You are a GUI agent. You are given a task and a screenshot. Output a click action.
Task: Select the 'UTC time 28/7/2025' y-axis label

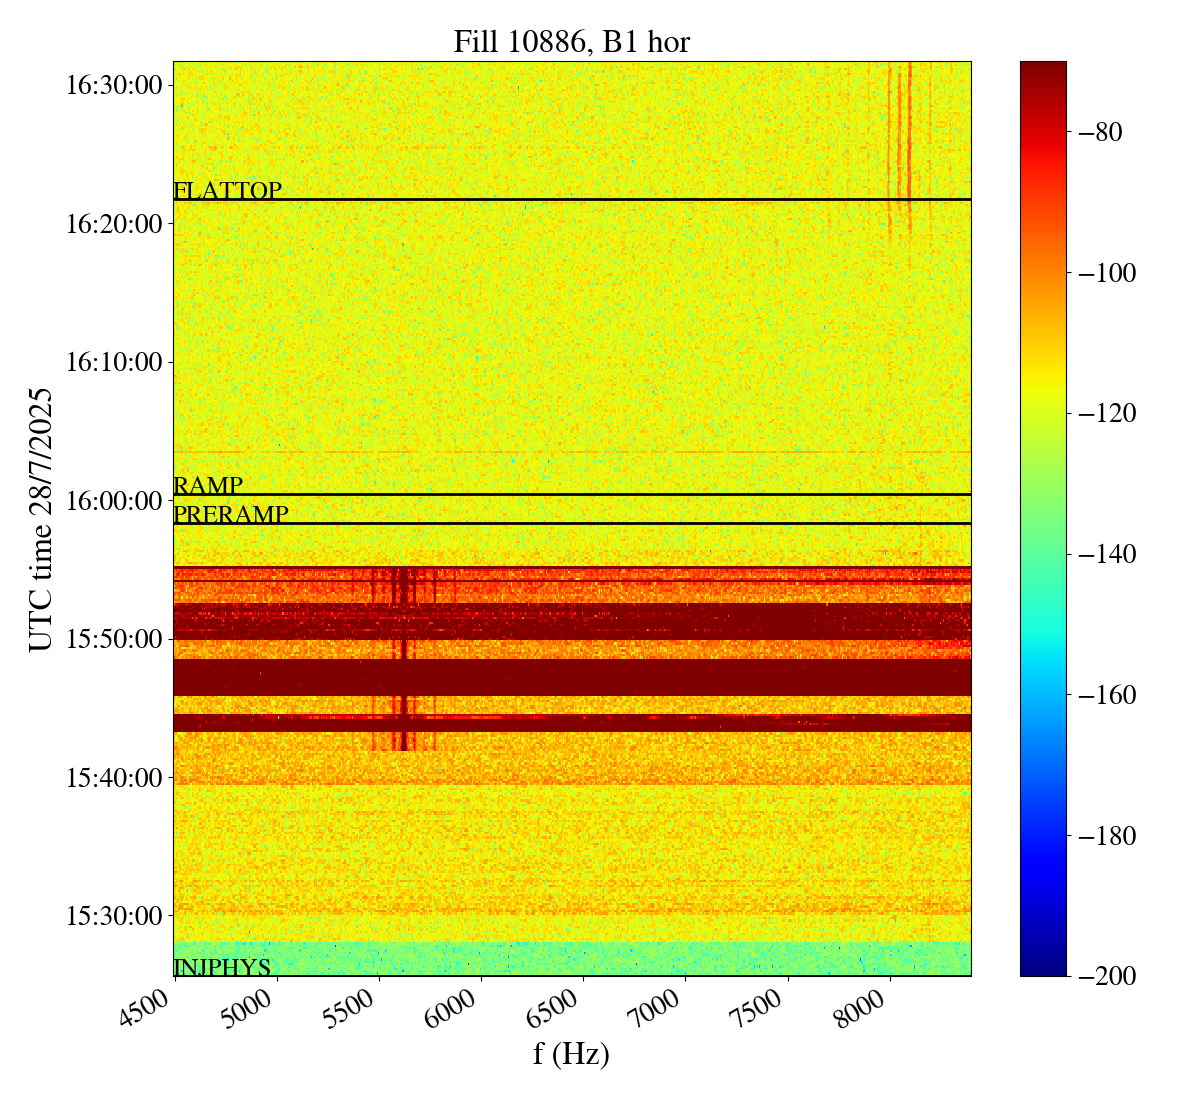click(41, 519)
